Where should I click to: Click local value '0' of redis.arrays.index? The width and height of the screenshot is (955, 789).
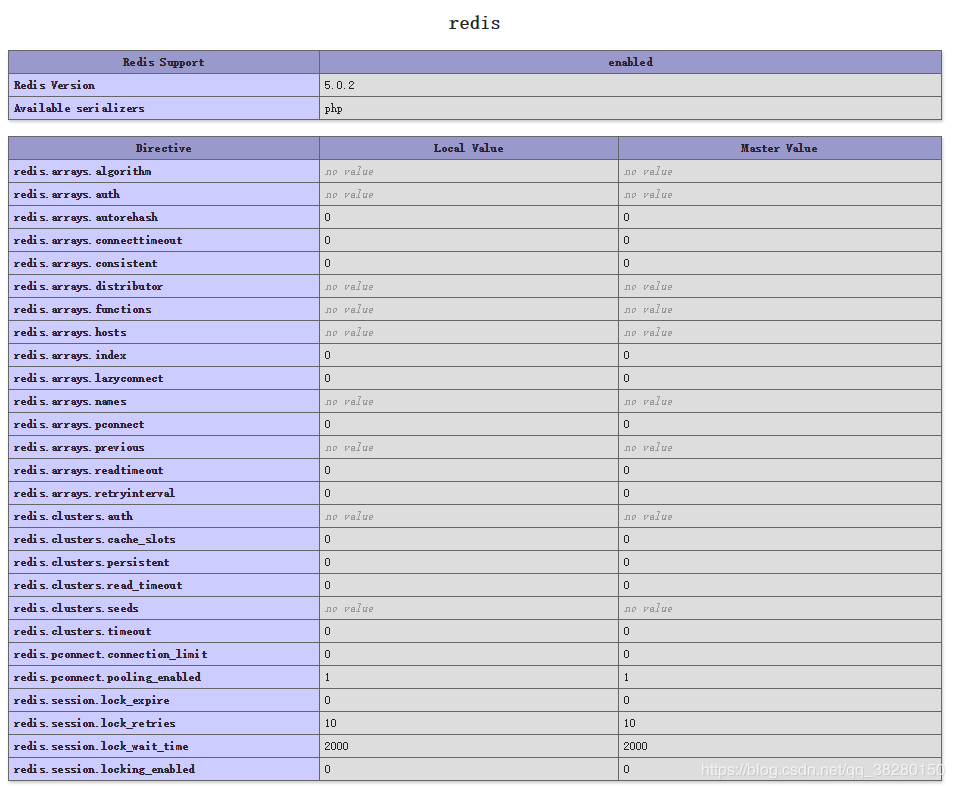click(328, 355)
